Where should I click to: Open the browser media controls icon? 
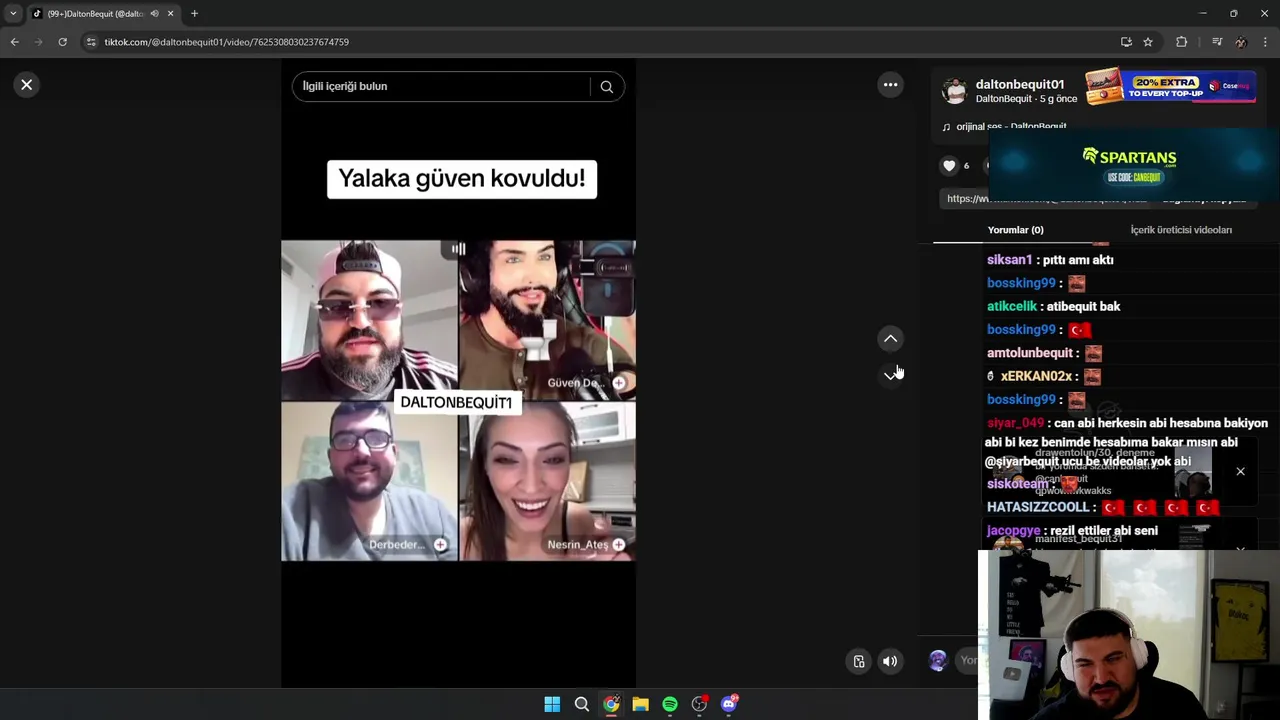tap(1217, 42)
